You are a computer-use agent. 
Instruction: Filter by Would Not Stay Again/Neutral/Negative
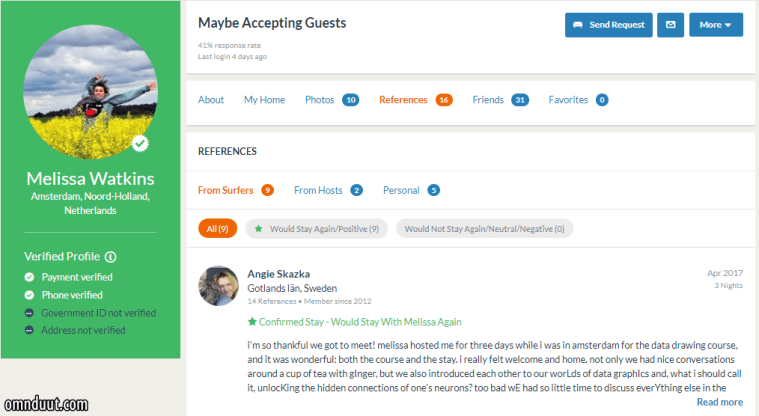click(x=484, y=229)
